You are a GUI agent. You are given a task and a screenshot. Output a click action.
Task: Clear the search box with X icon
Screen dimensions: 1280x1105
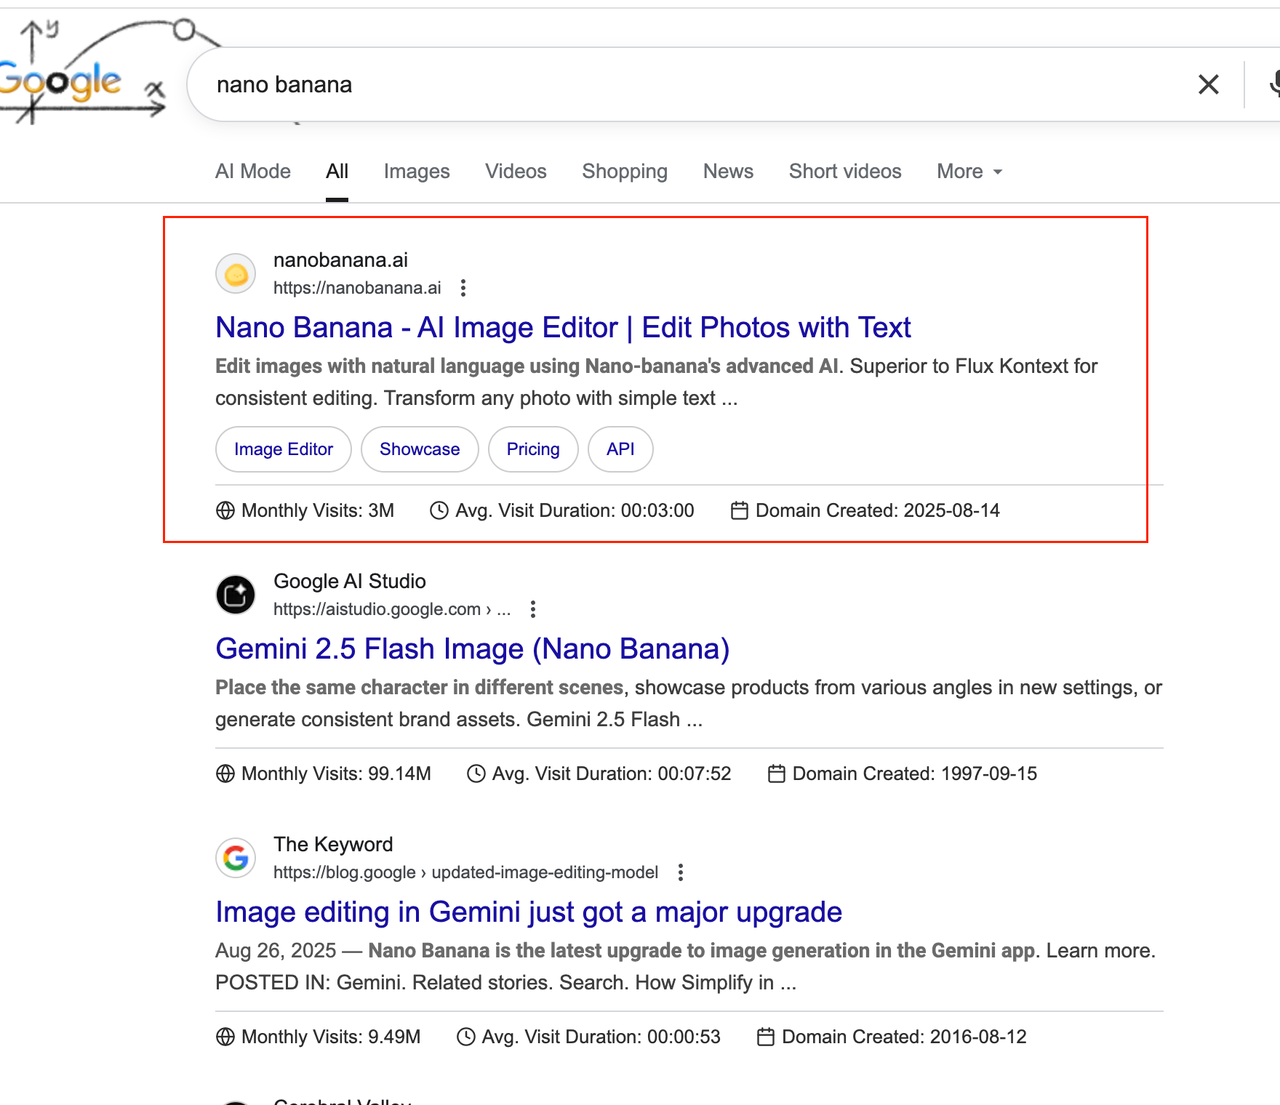point(1208,85)
